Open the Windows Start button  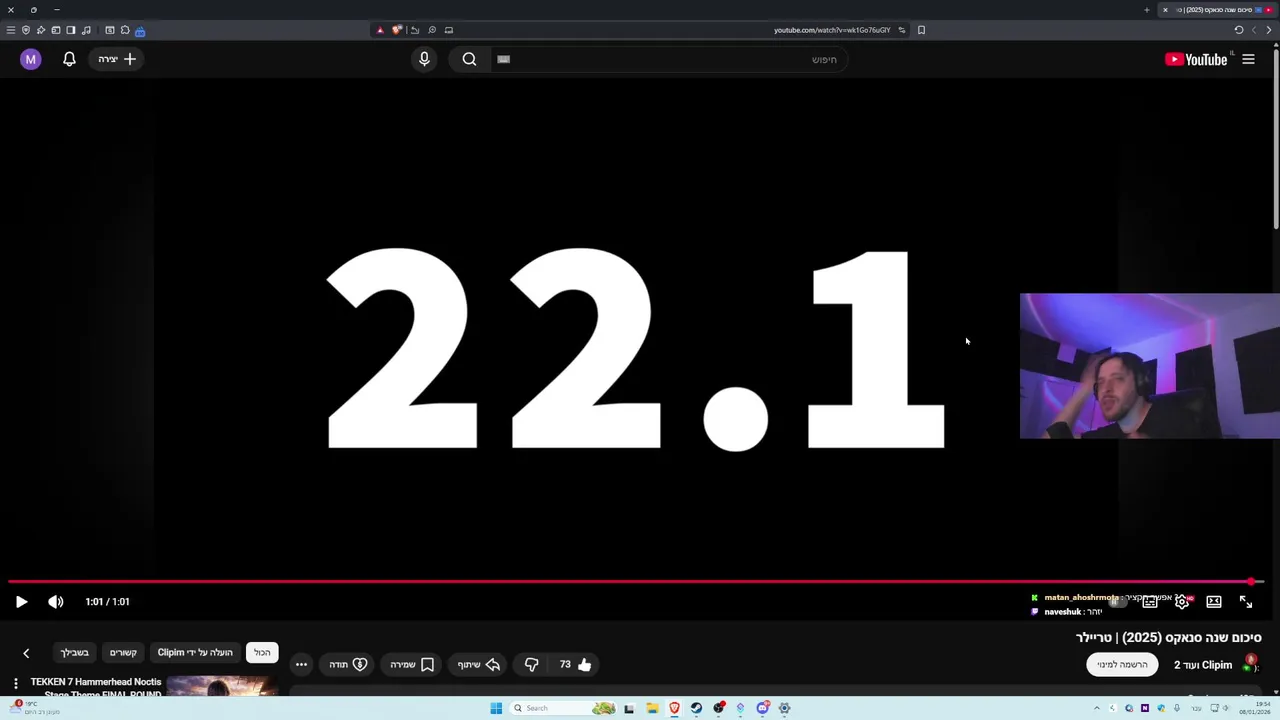click(496, 708)
